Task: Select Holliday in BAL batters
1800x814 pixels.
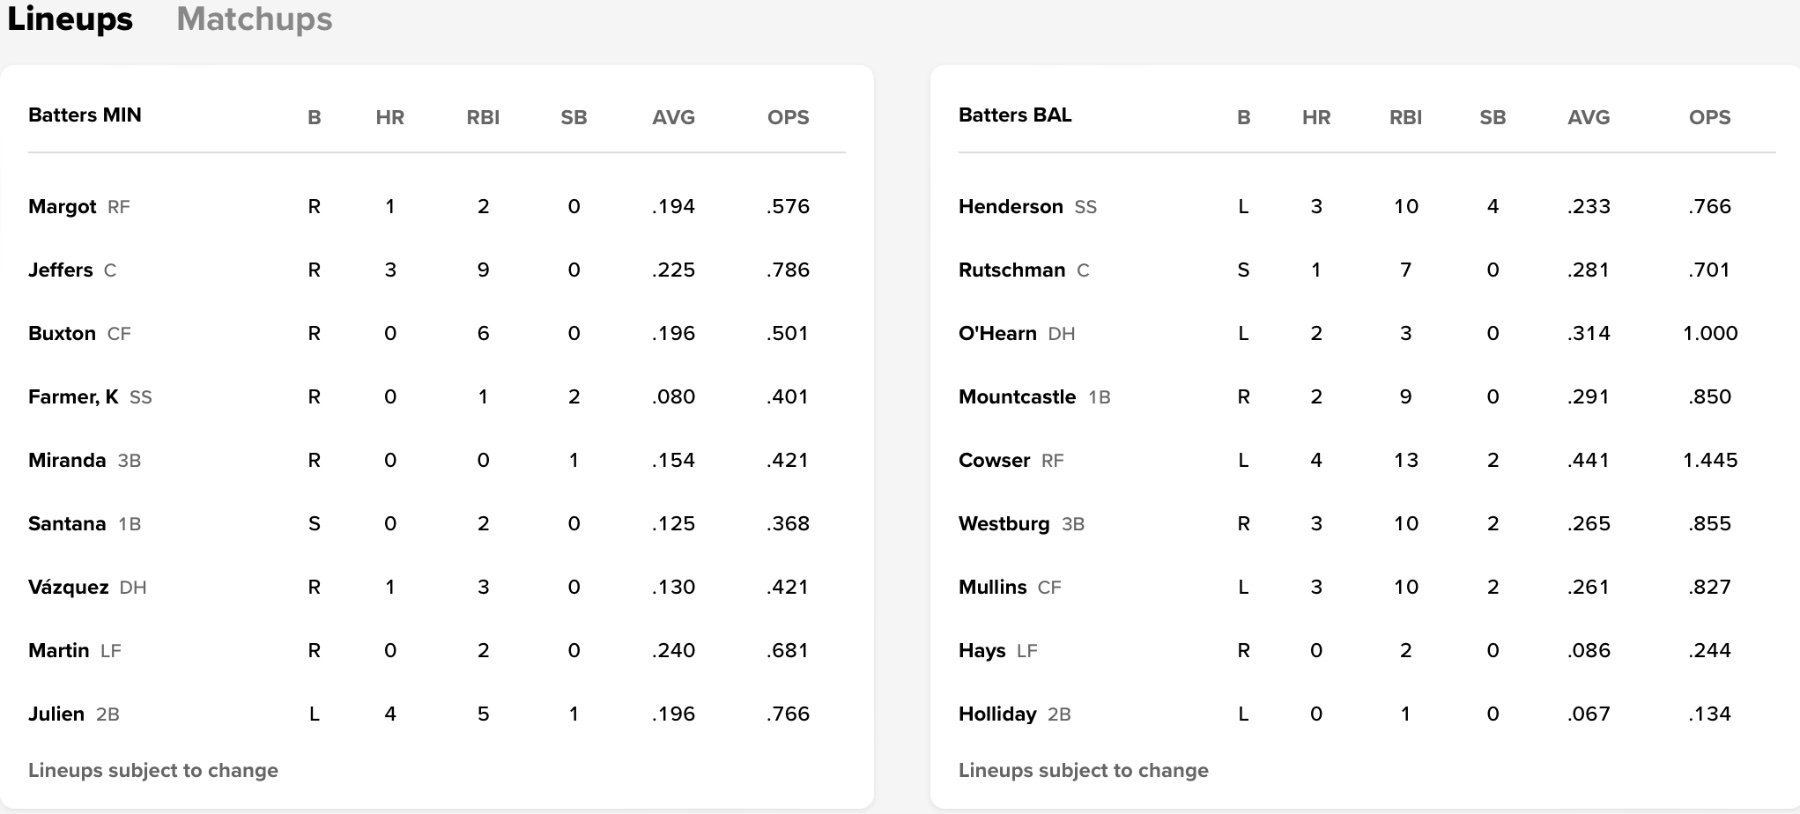Action: point(997,714)
